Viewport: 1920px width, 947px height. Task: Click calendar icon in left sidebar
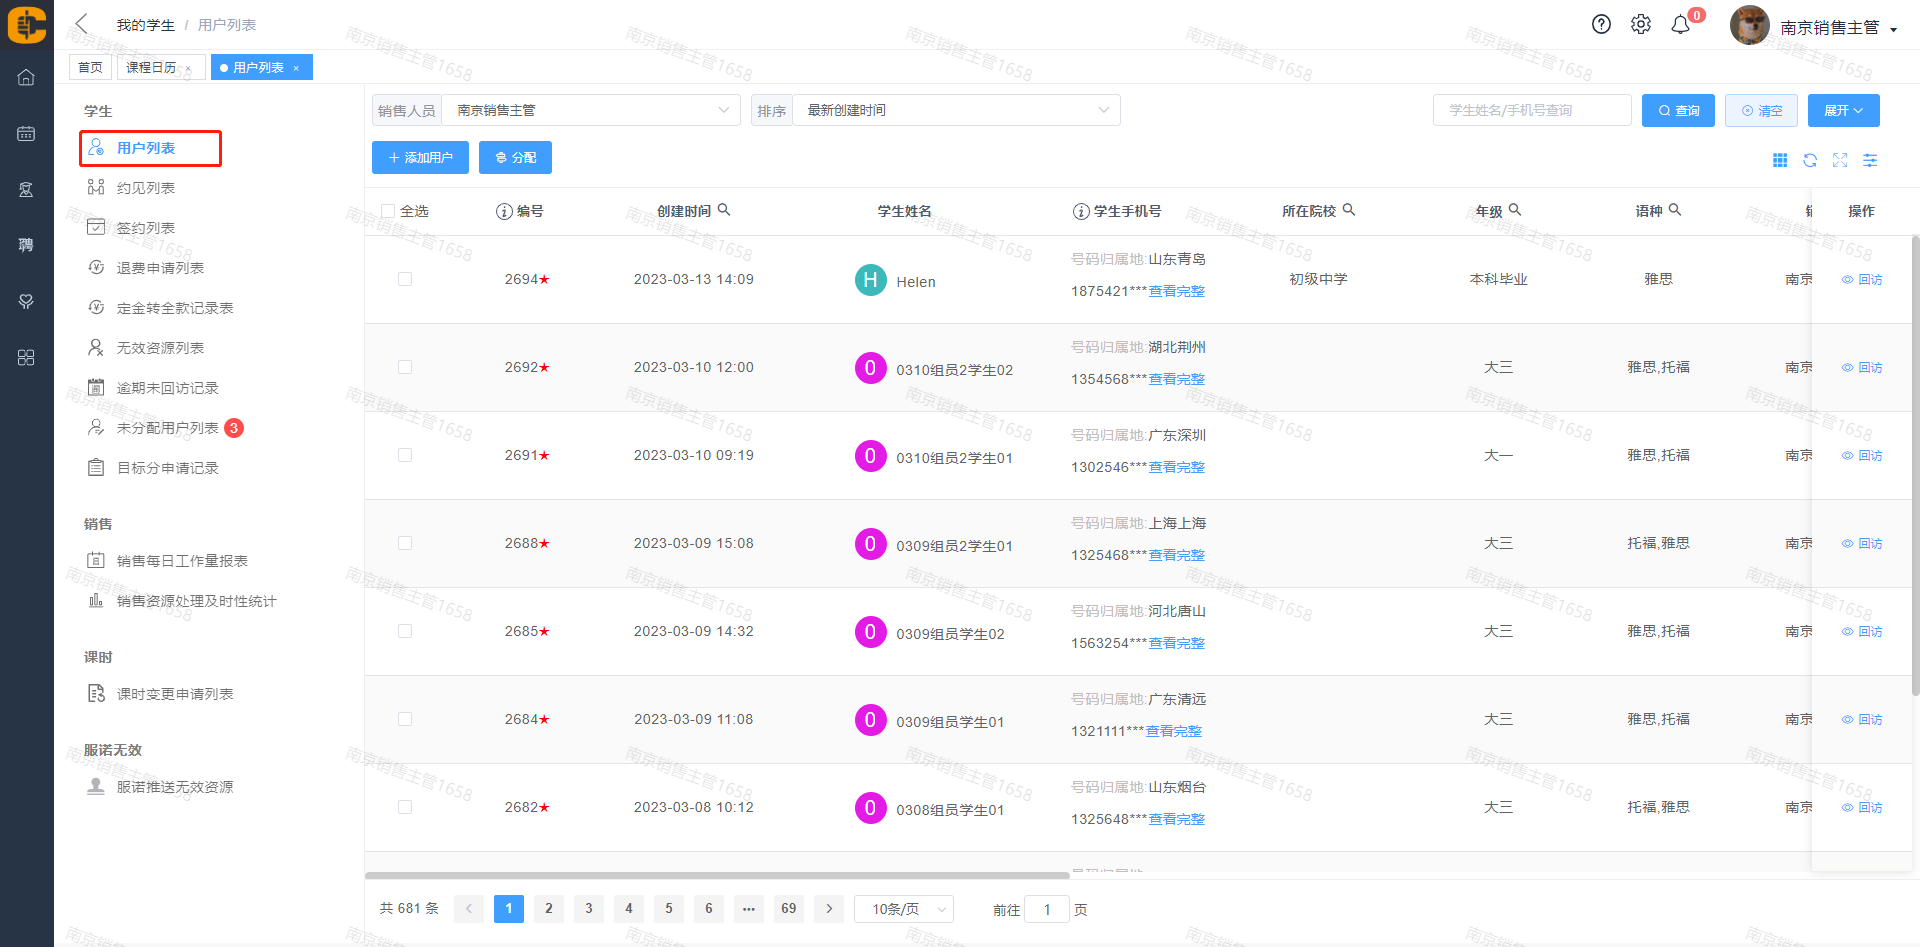pyautogui.click(x=26, y=133)
